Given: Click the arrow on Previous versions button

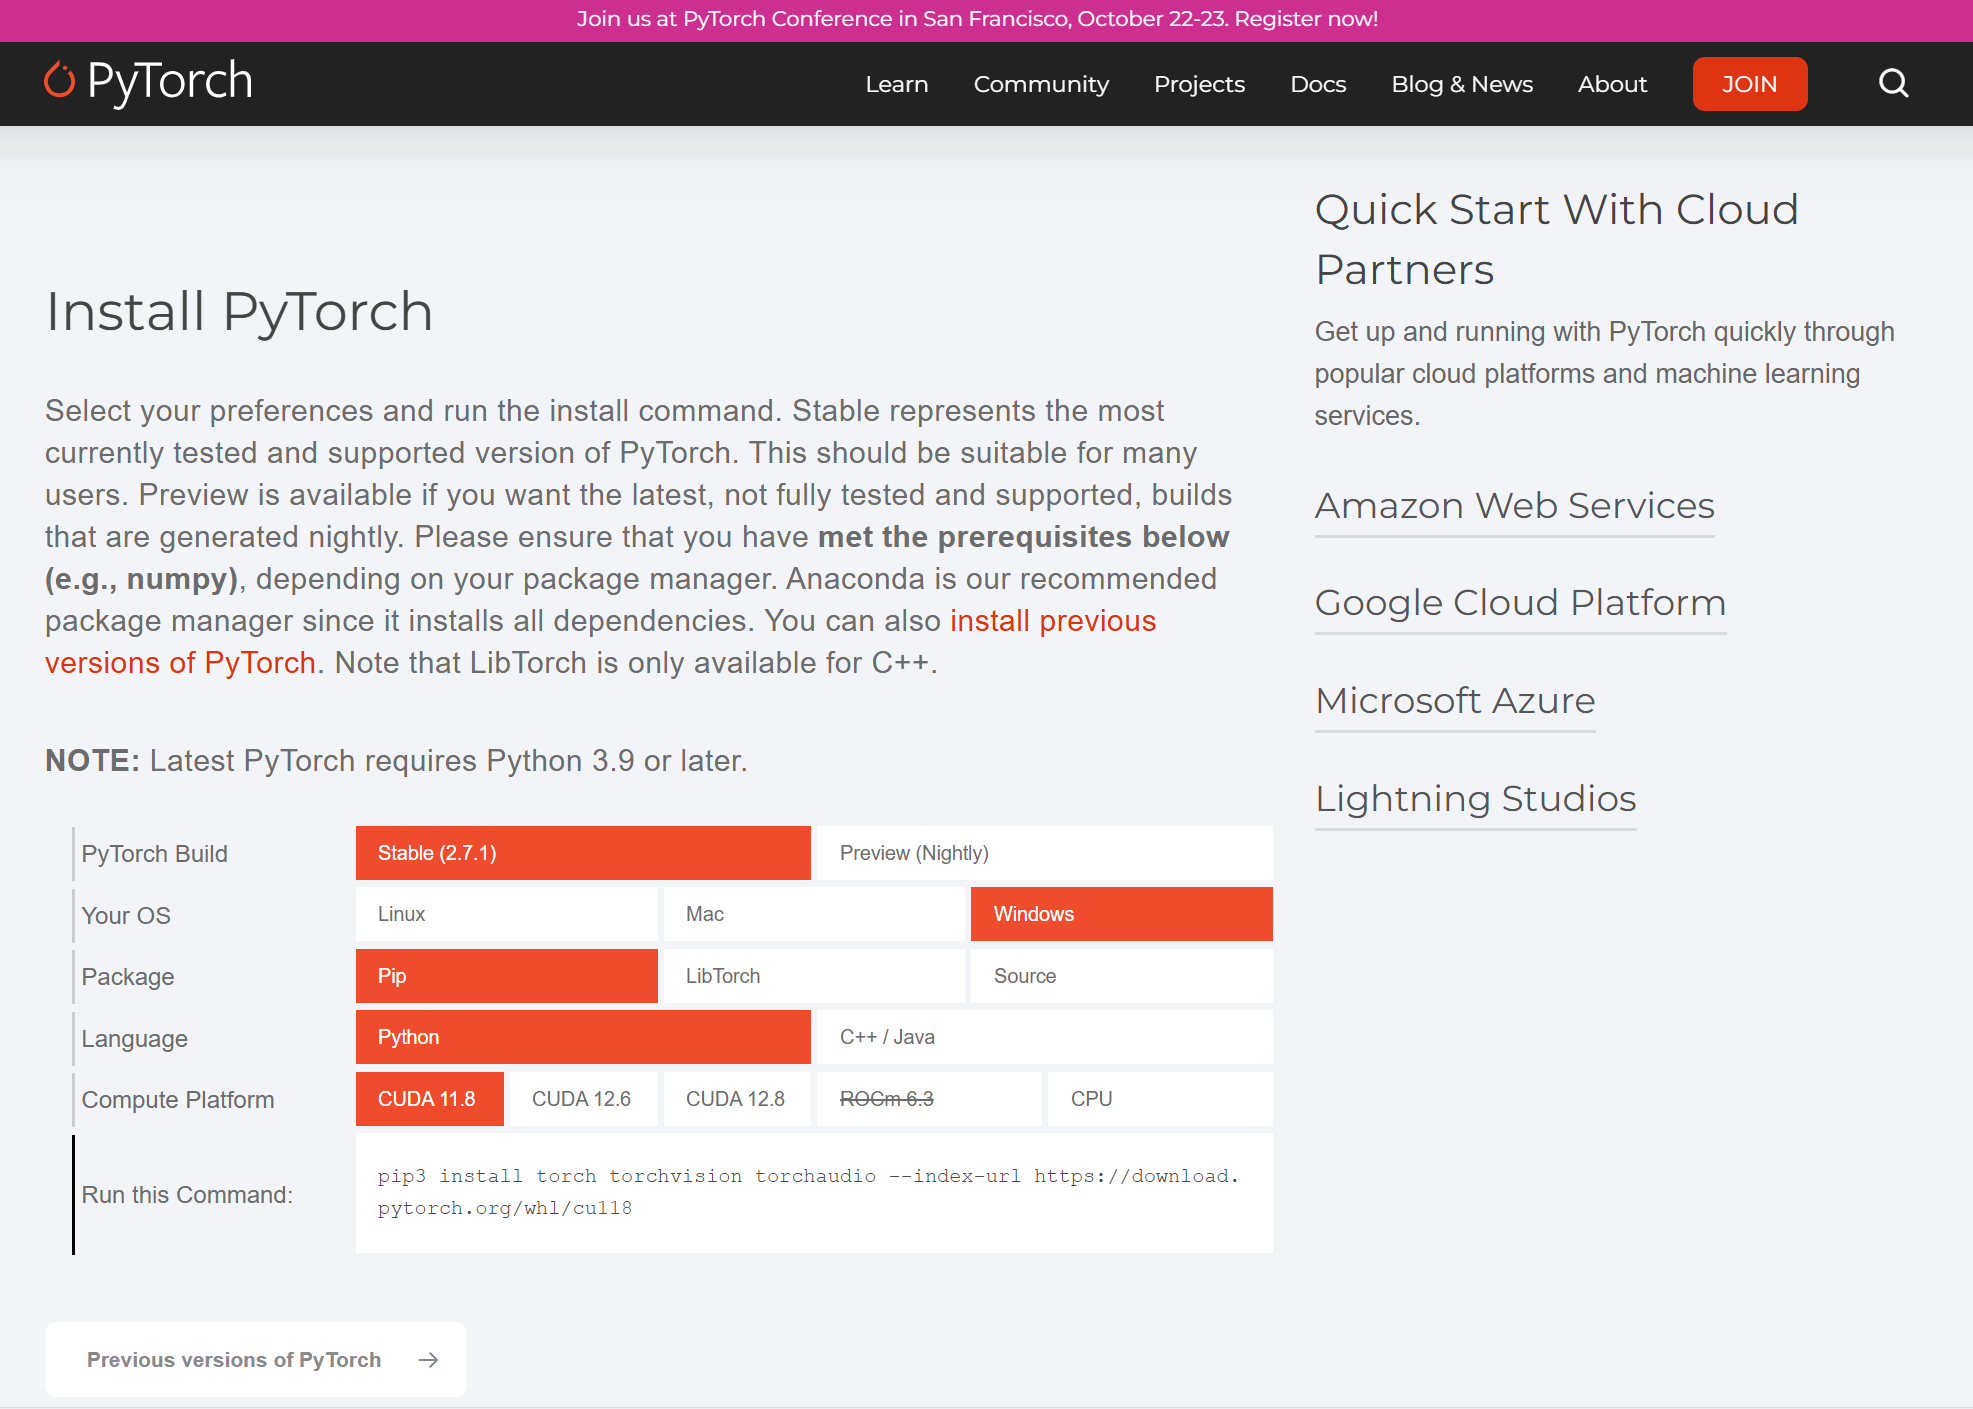Looking at the screenshot, I should pos(428,1359).
